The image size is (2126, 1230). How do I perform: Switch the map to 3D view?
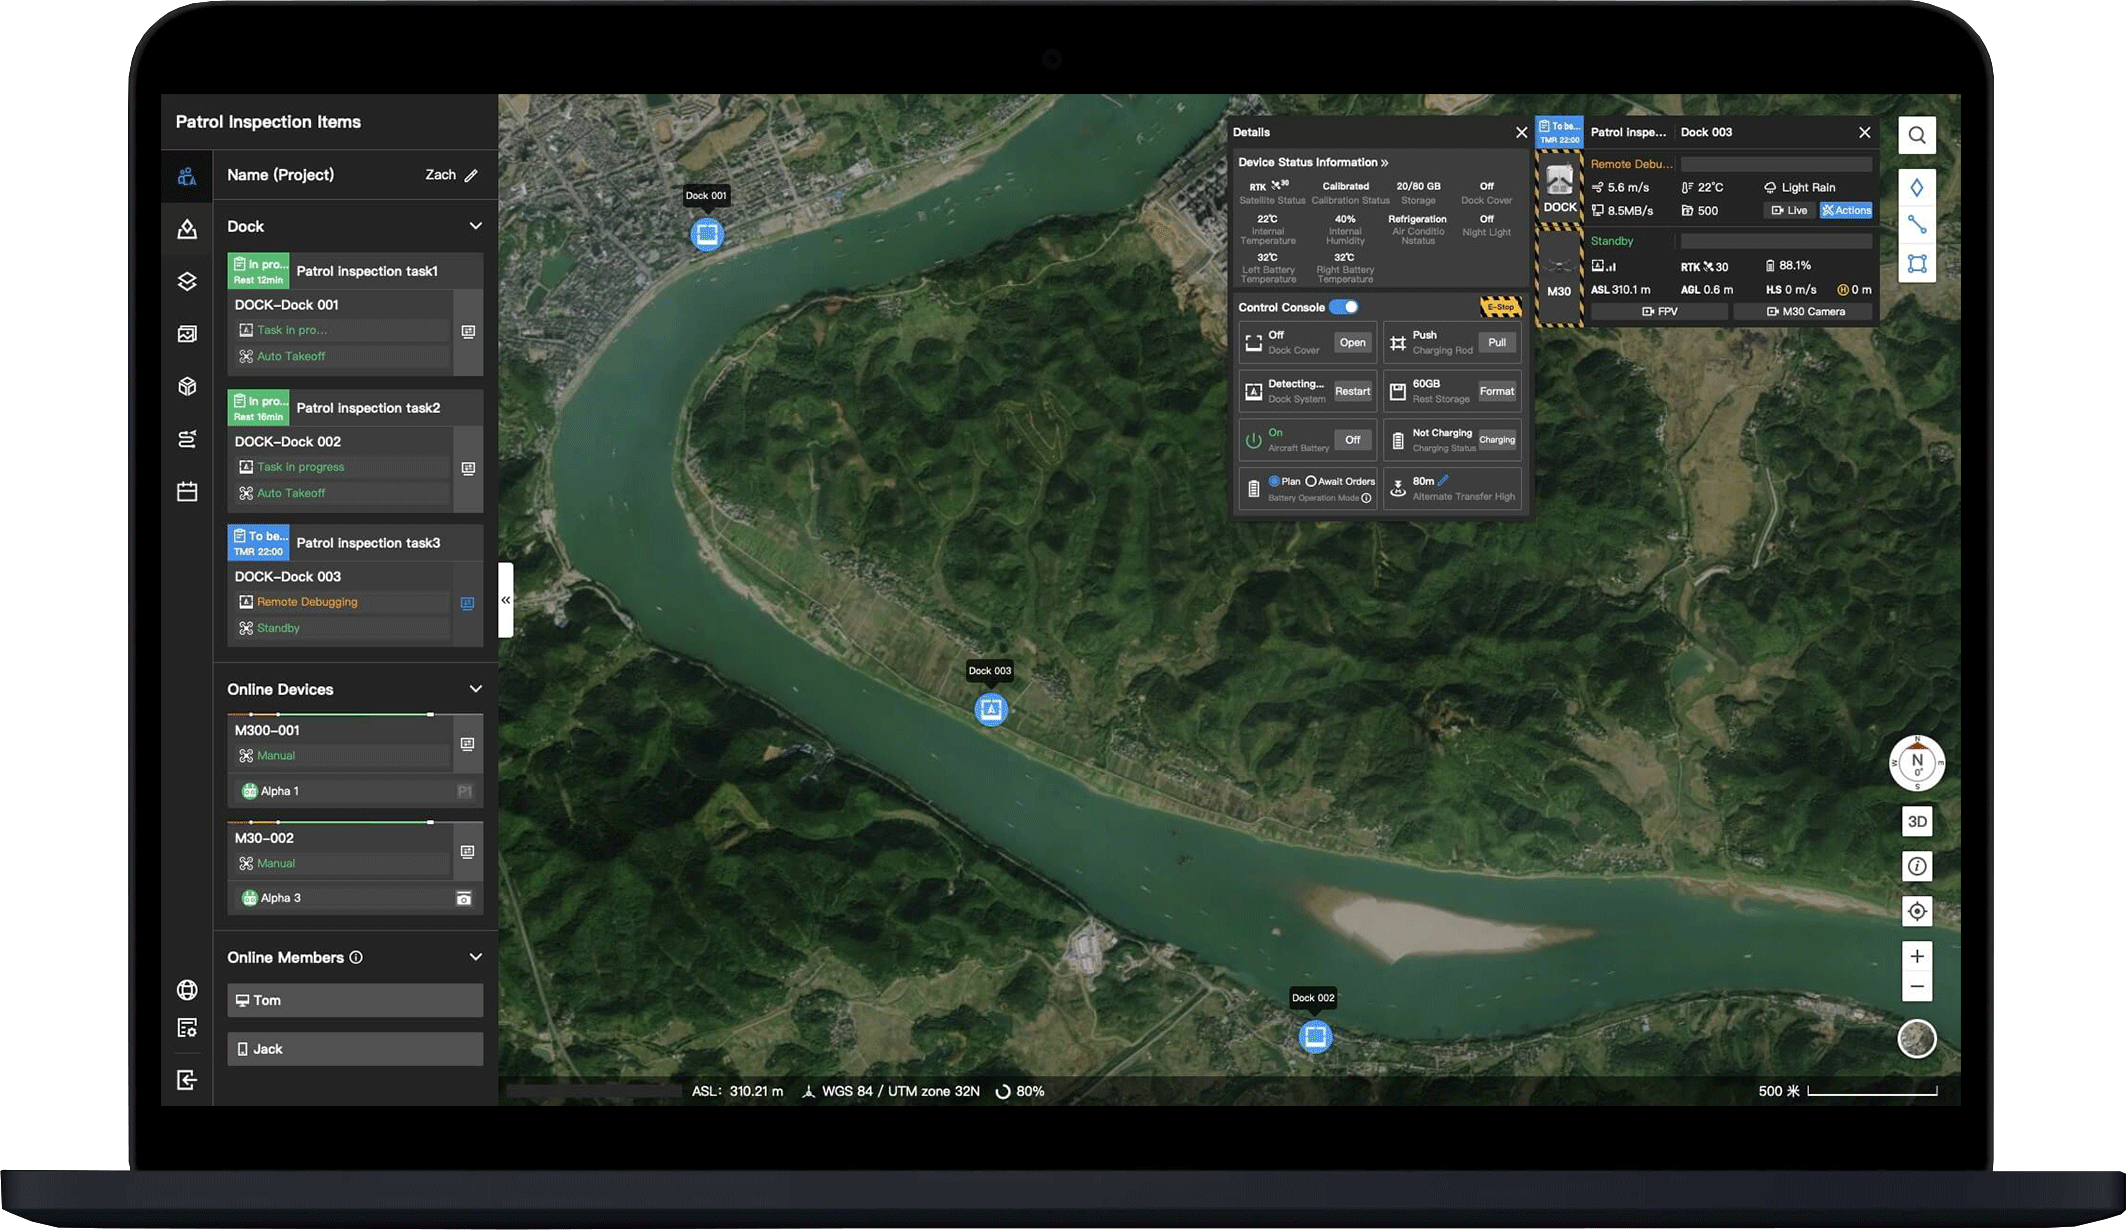pyautogui.click(x=1916, y=822)
